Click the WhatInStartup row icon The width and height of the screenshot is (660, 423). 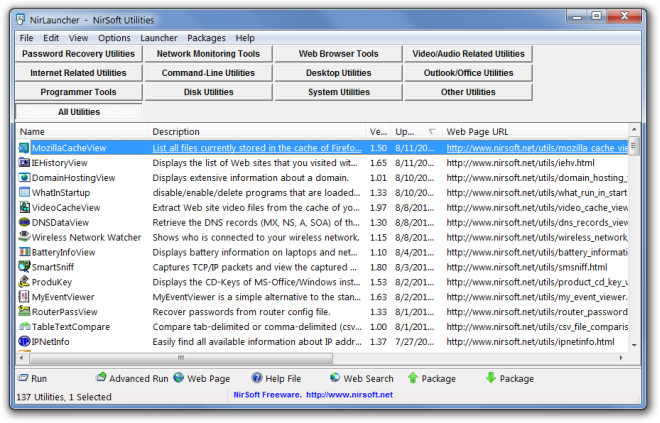[x=24, y=193]
